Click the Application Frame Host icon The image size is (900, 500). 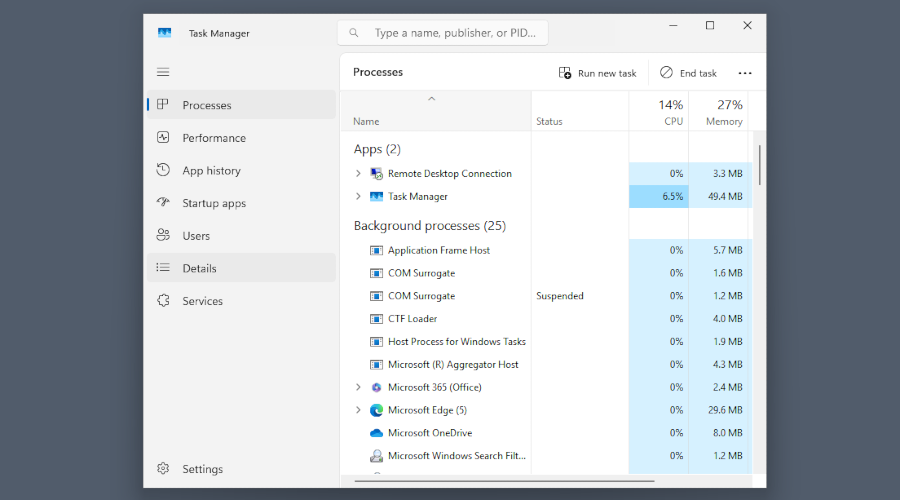tap(377, 250)
